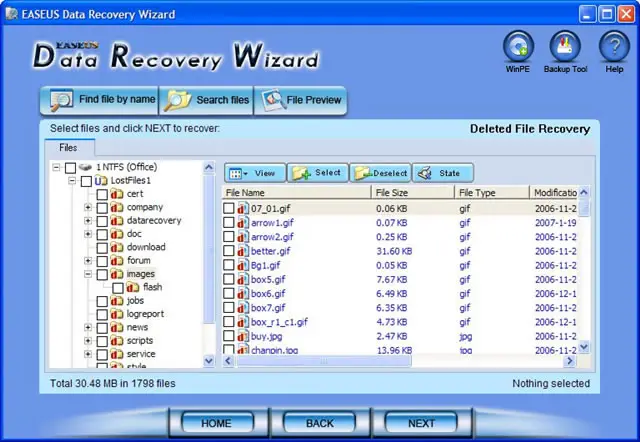Screen dimensions: 640x442
Task: Click the State button
Action: tap(443, 173)
